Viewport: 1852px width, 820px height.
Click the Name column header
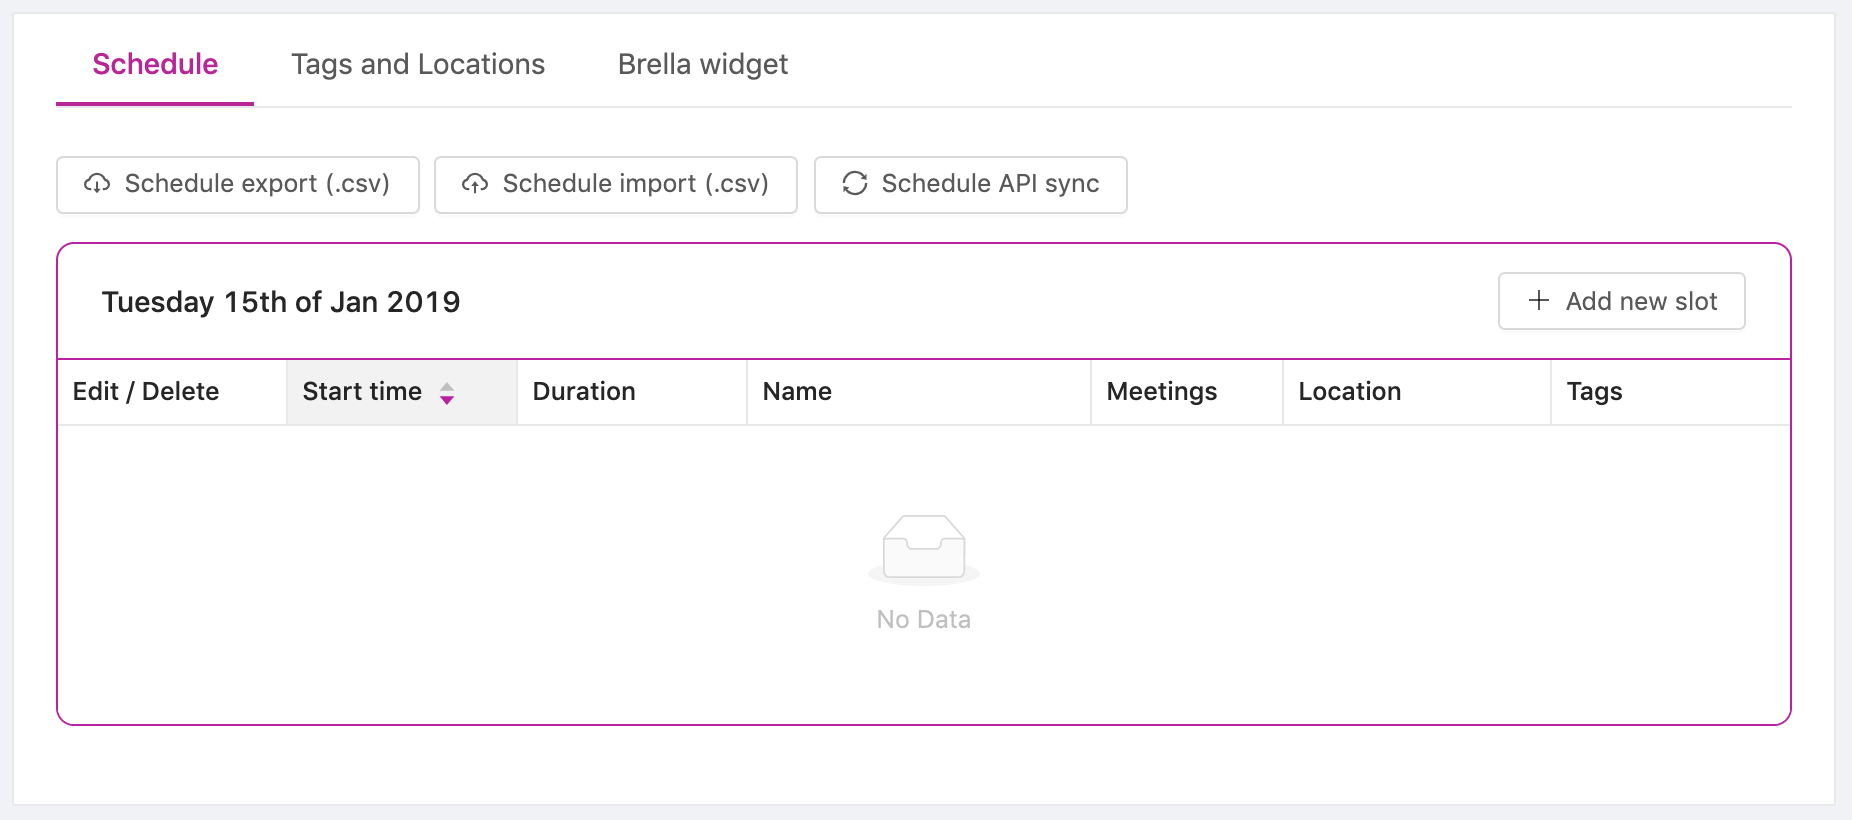tap(919, 392)
